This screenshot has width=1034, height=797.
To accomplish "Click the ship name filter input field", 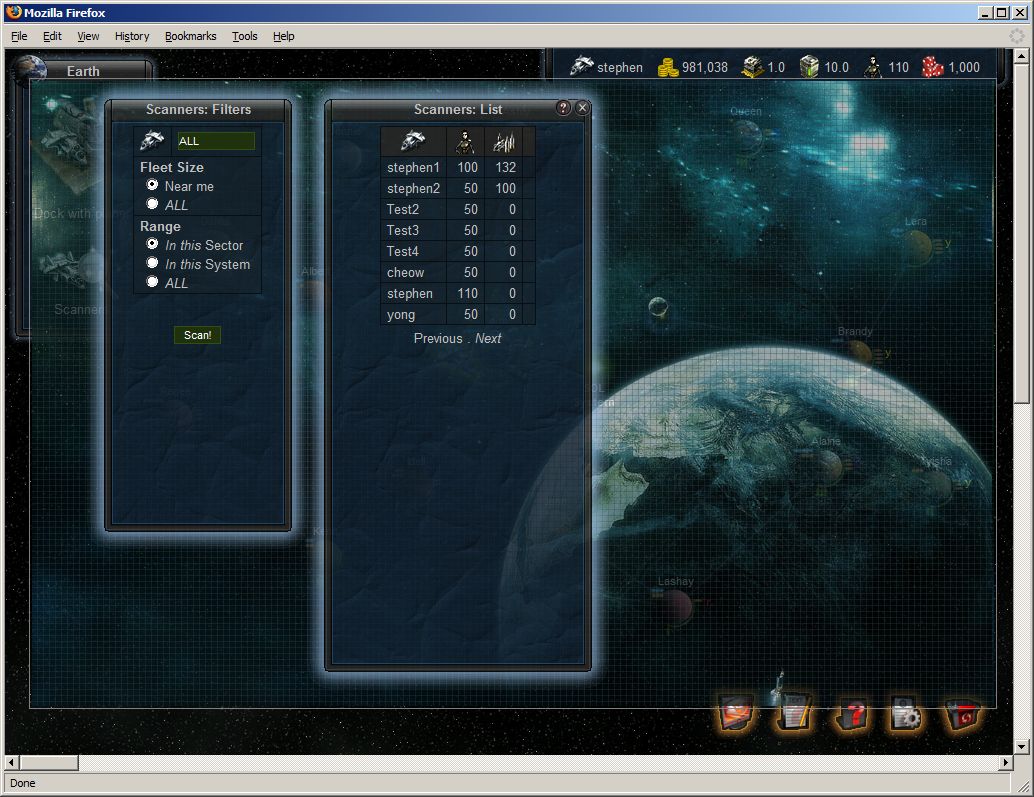I will click(x=216, y=141).
